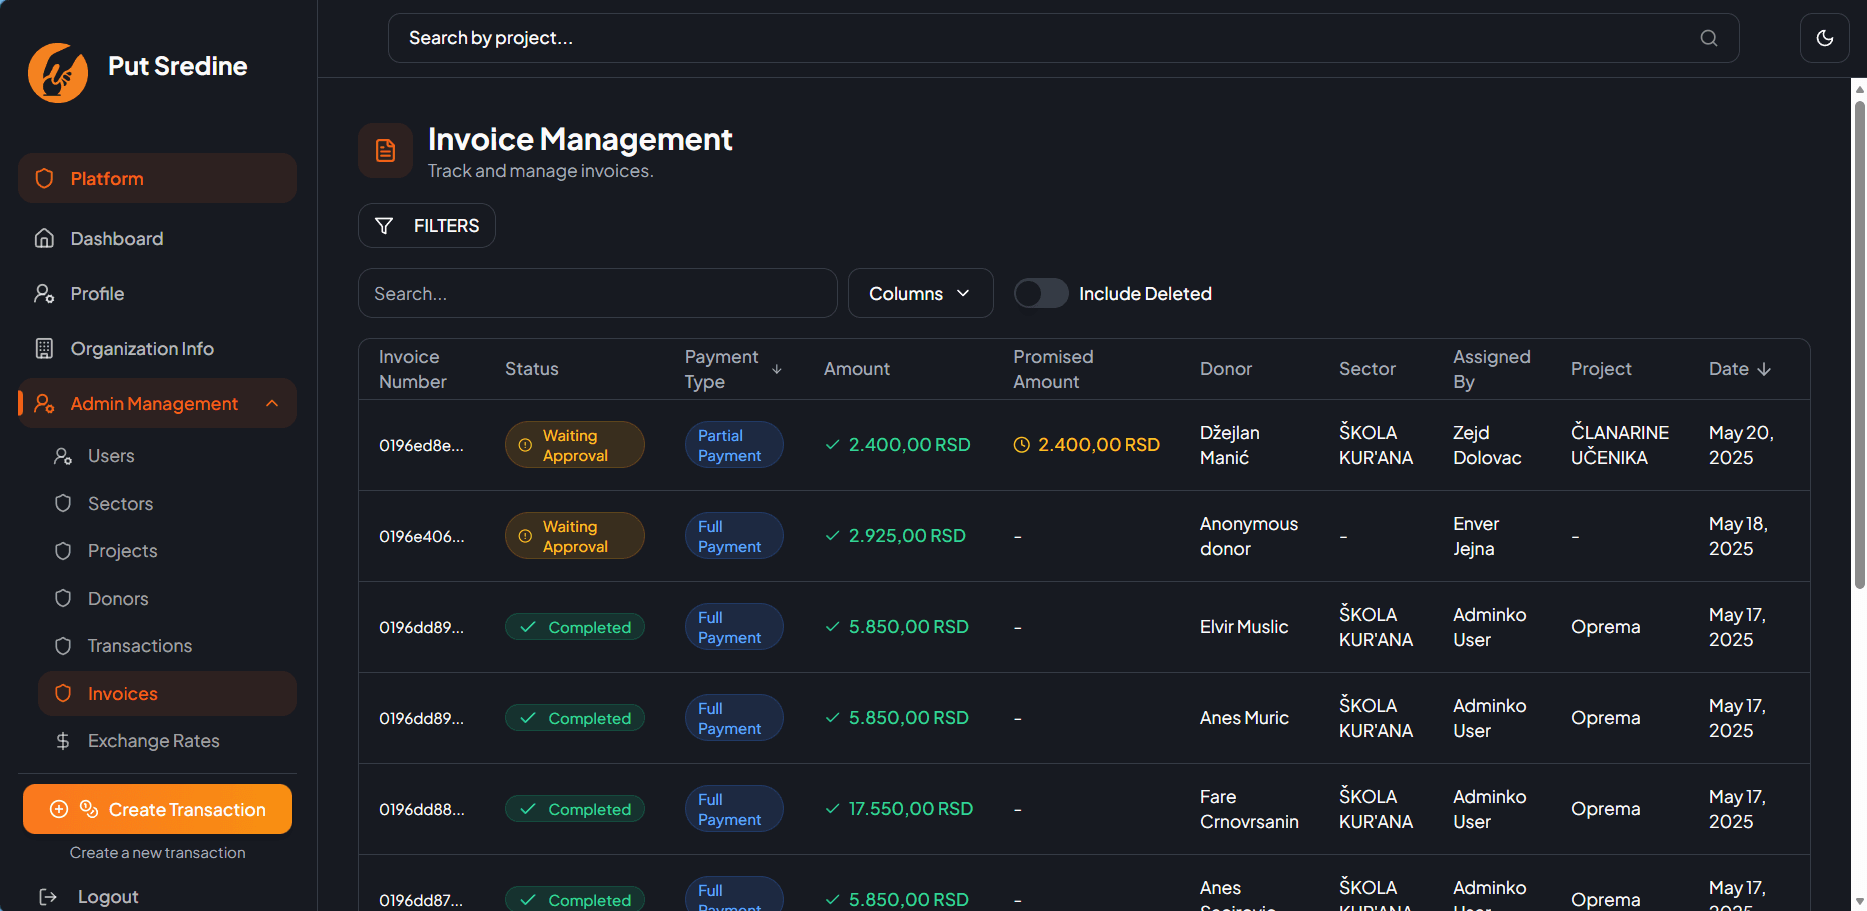Click invoice number 0196e406...
1867x911 pixels.
421,537
